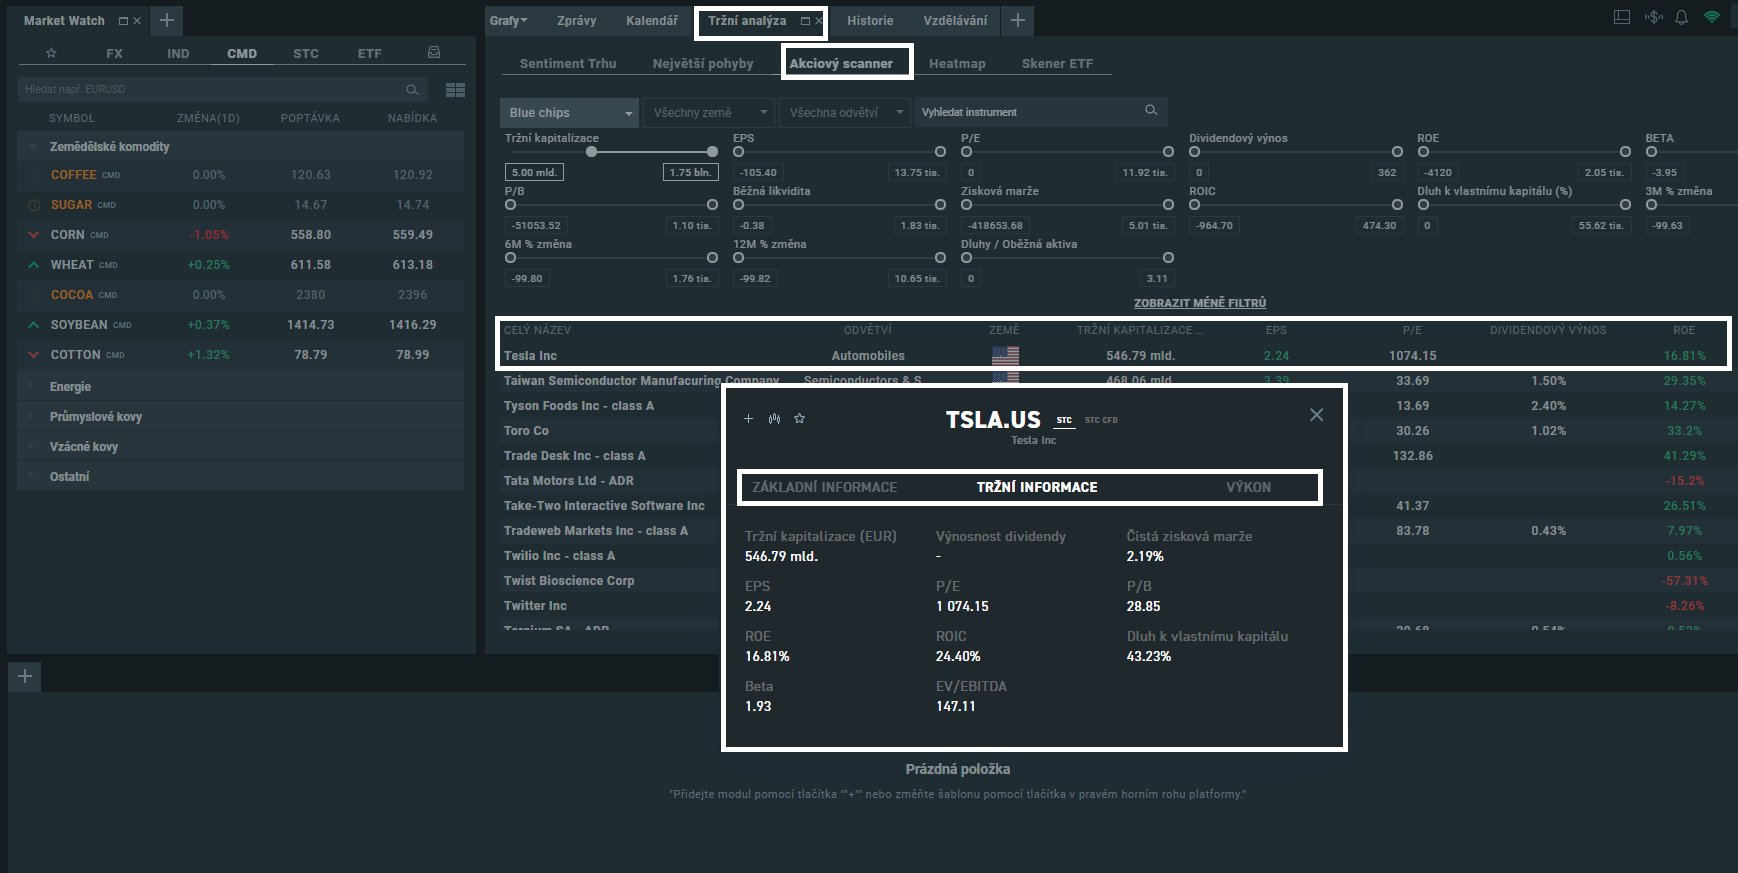Click the right handle of Tržní kapitalizace slider
Image resolution: width=1738 pixels, height=873 pixels.
click(x=712, y=152)
